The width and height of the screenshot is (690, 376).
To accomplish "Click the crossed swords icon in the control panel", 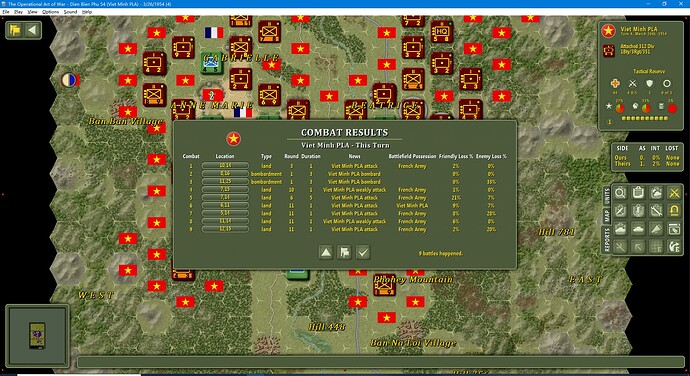I will pyautogui.click(x=674, y=192).
